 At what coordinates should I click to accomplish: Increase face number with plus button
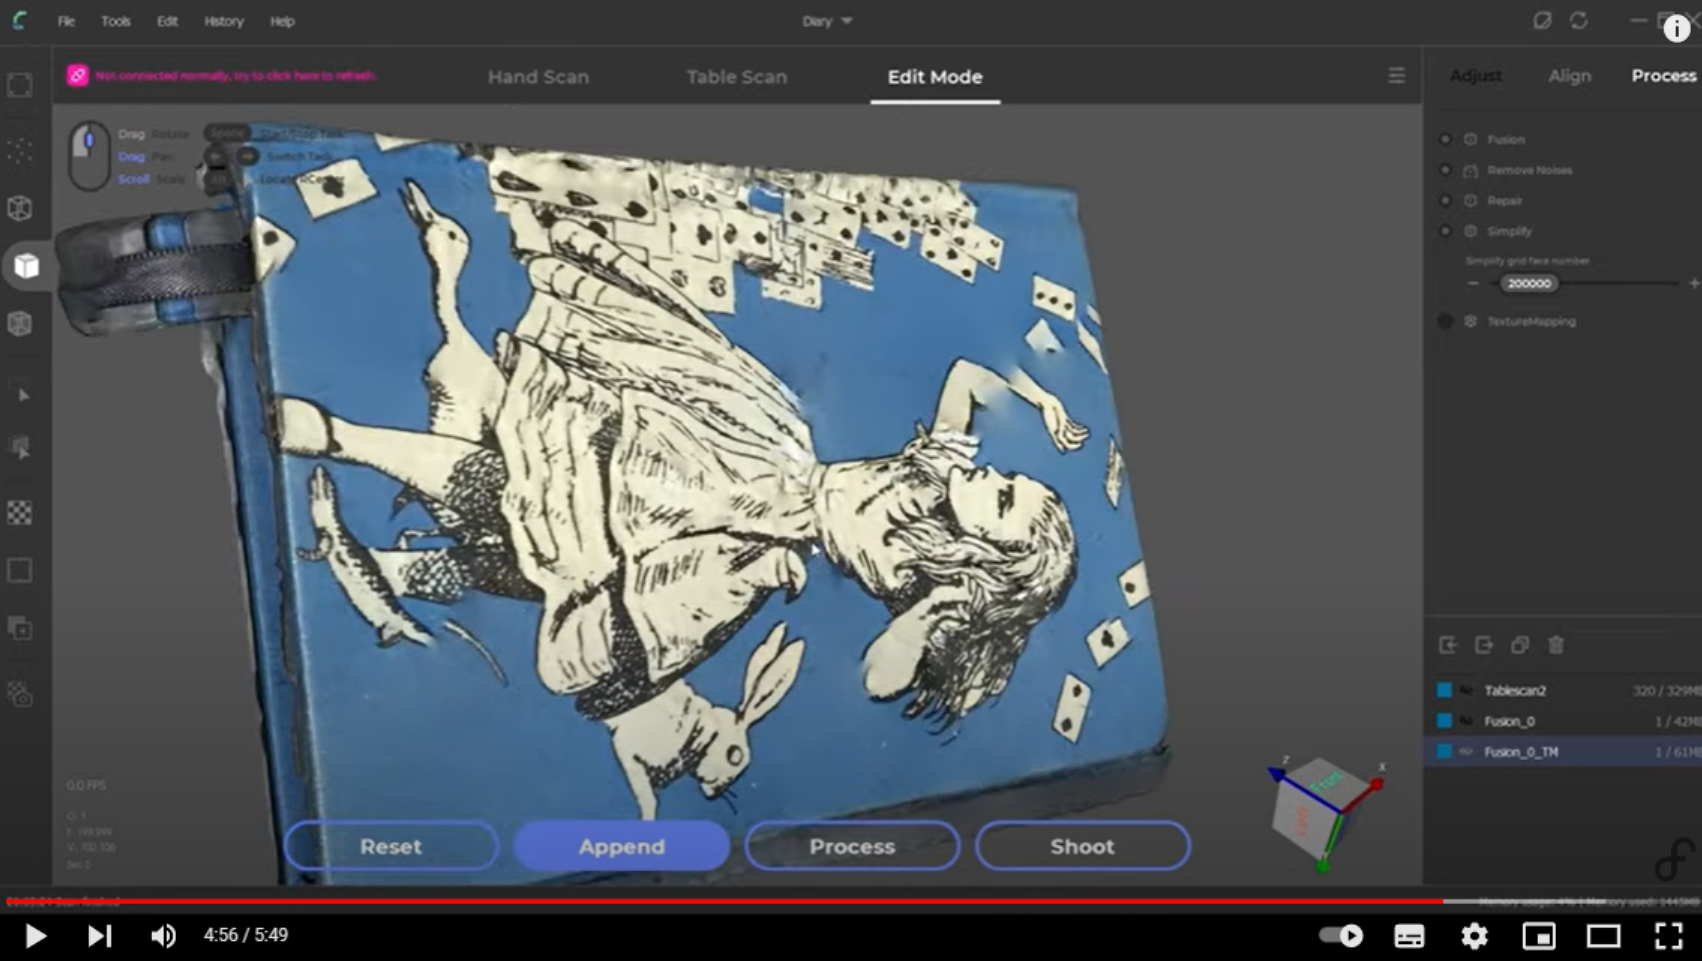click(x=1694, y=283)
